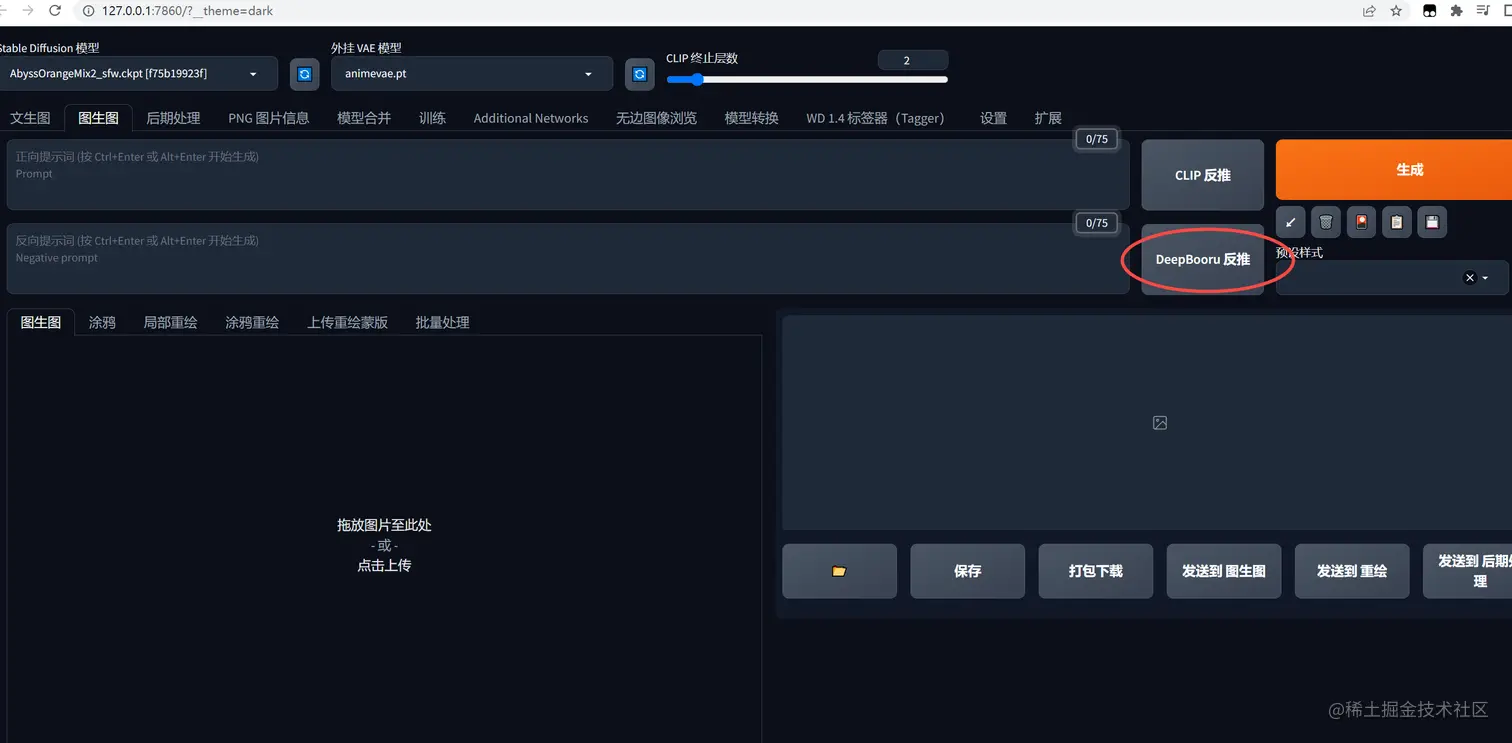Save the prompt as style via floppy icon
Image resolution: width=1512 pixels, height=743 pixels.
1432,222
